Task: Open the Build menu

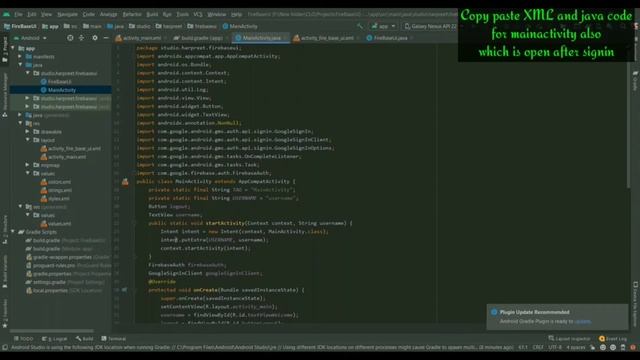Action: click(x=152, y=14)
